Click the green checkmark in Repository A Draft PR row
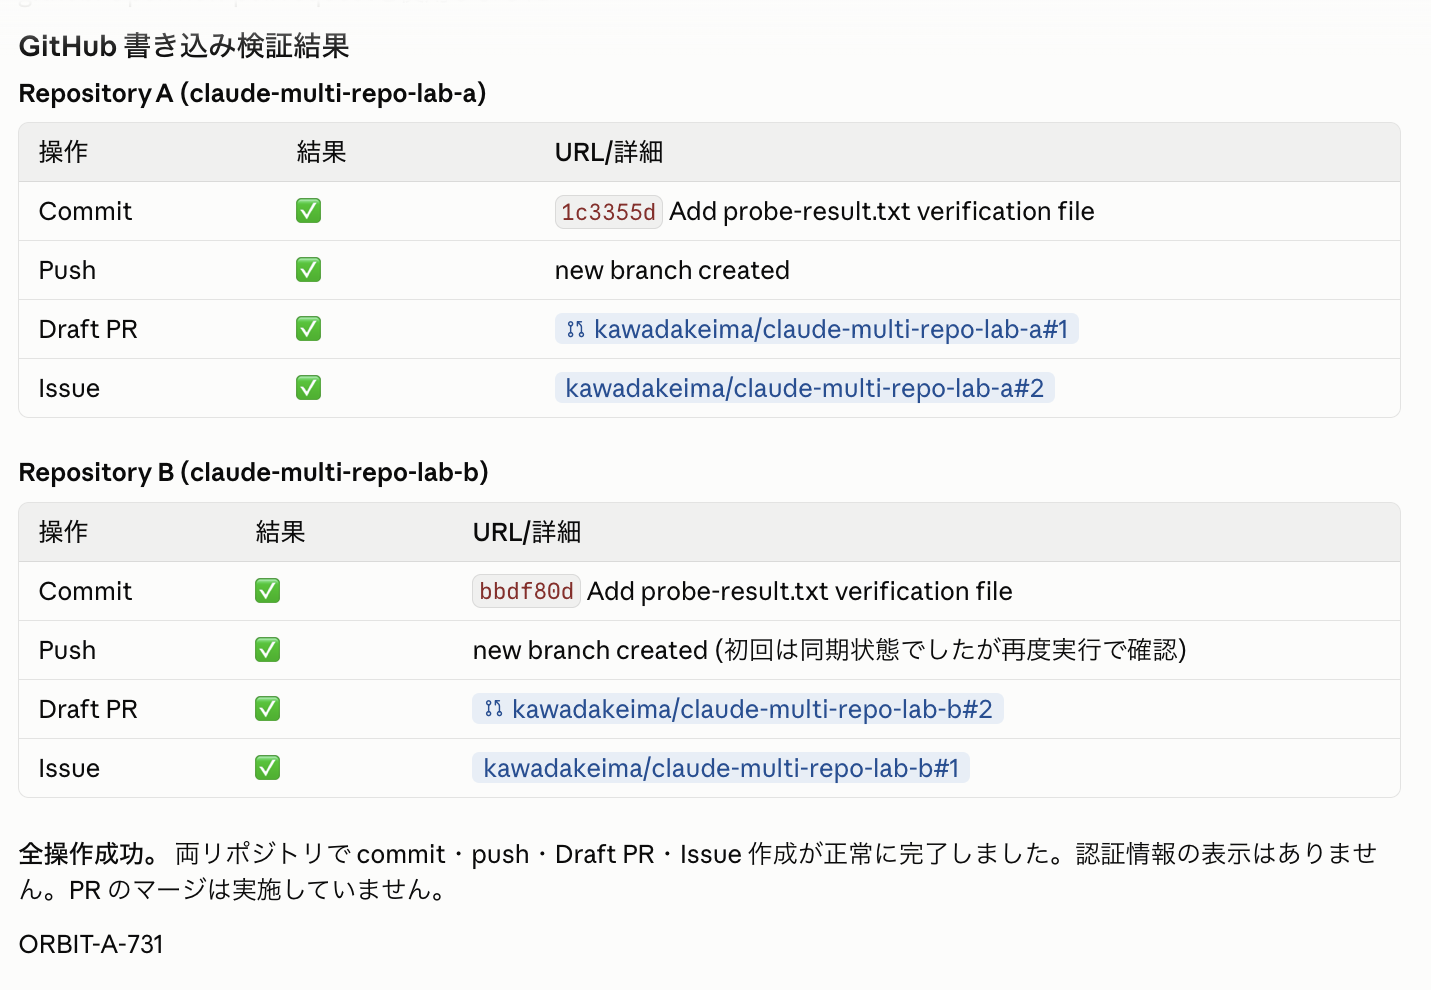The width and height of the screenshot is (1431, 990). point(309,329)
